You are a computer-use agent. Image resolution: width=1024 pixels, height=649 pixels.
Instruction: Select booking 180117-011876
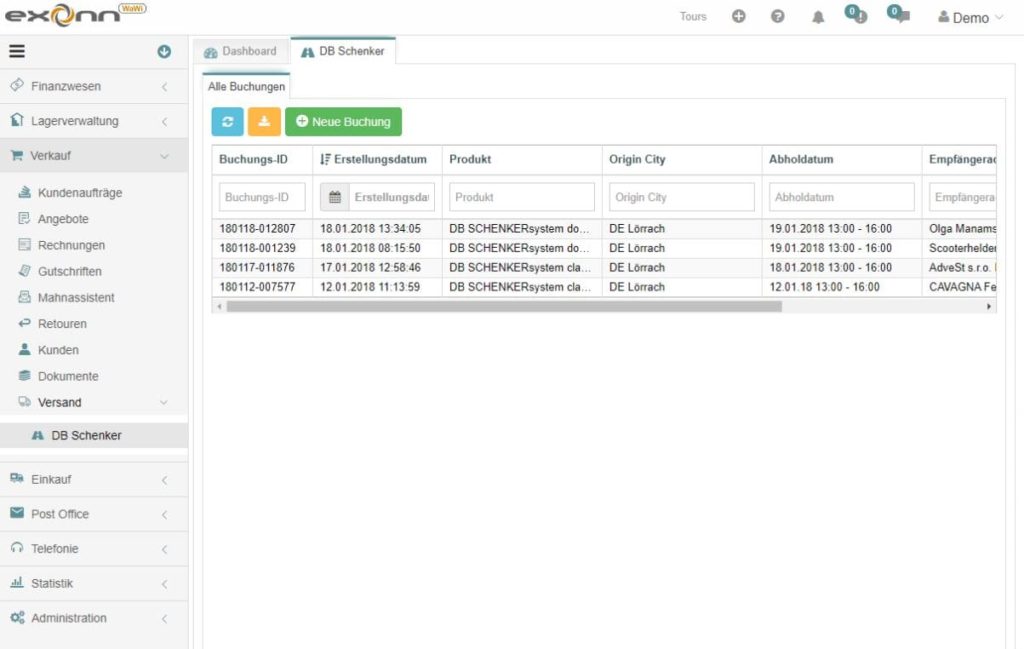click(x=257, y=268)
